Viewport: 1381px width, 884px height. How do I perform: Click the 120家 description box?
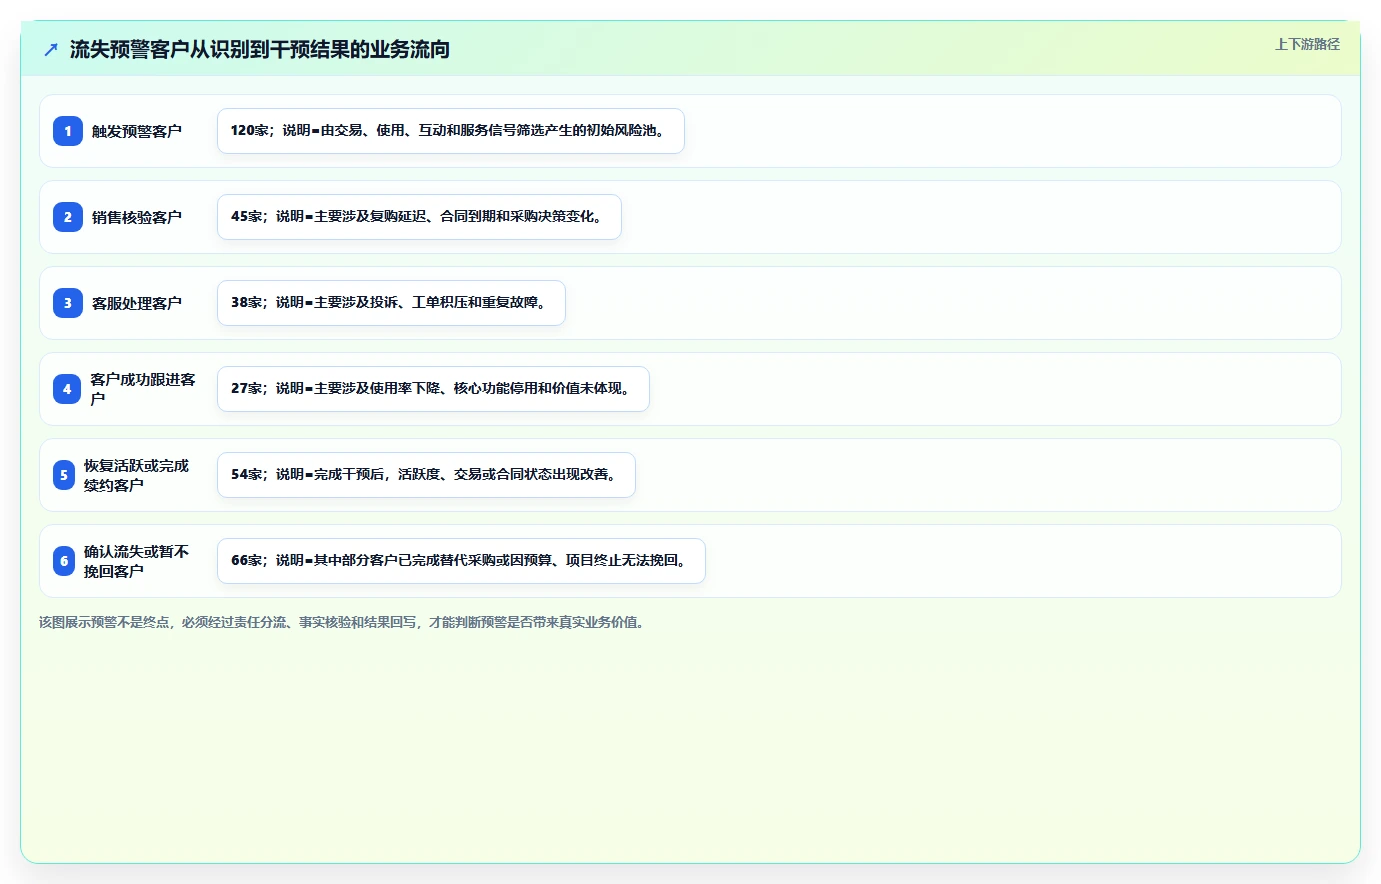451,131
